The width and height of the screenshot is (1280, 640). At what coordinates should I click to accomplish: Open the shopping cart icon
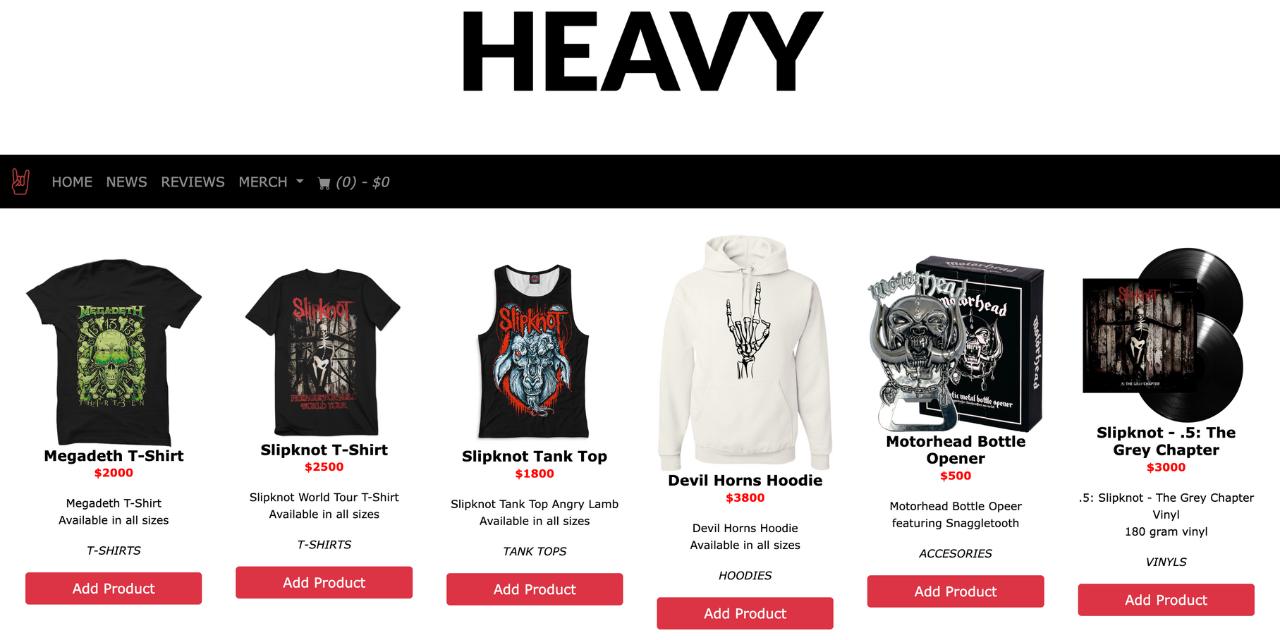[324, 183]
